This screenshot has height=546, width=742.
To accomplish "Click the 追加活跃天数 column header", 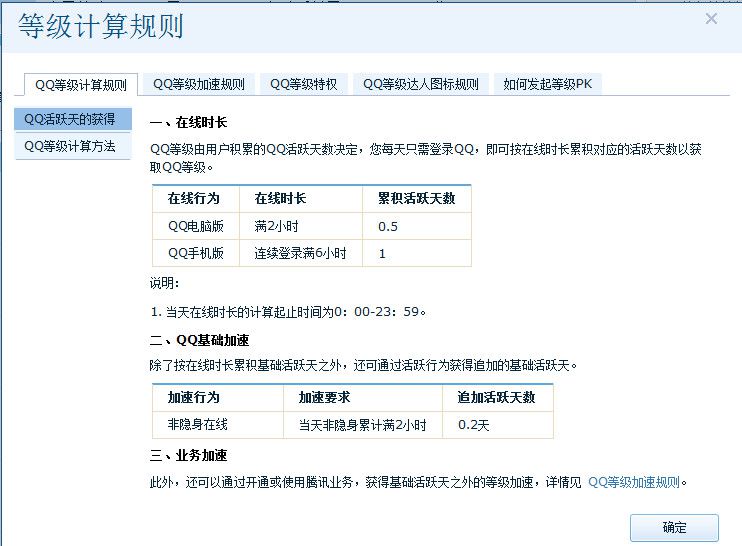I will point(498,397).
